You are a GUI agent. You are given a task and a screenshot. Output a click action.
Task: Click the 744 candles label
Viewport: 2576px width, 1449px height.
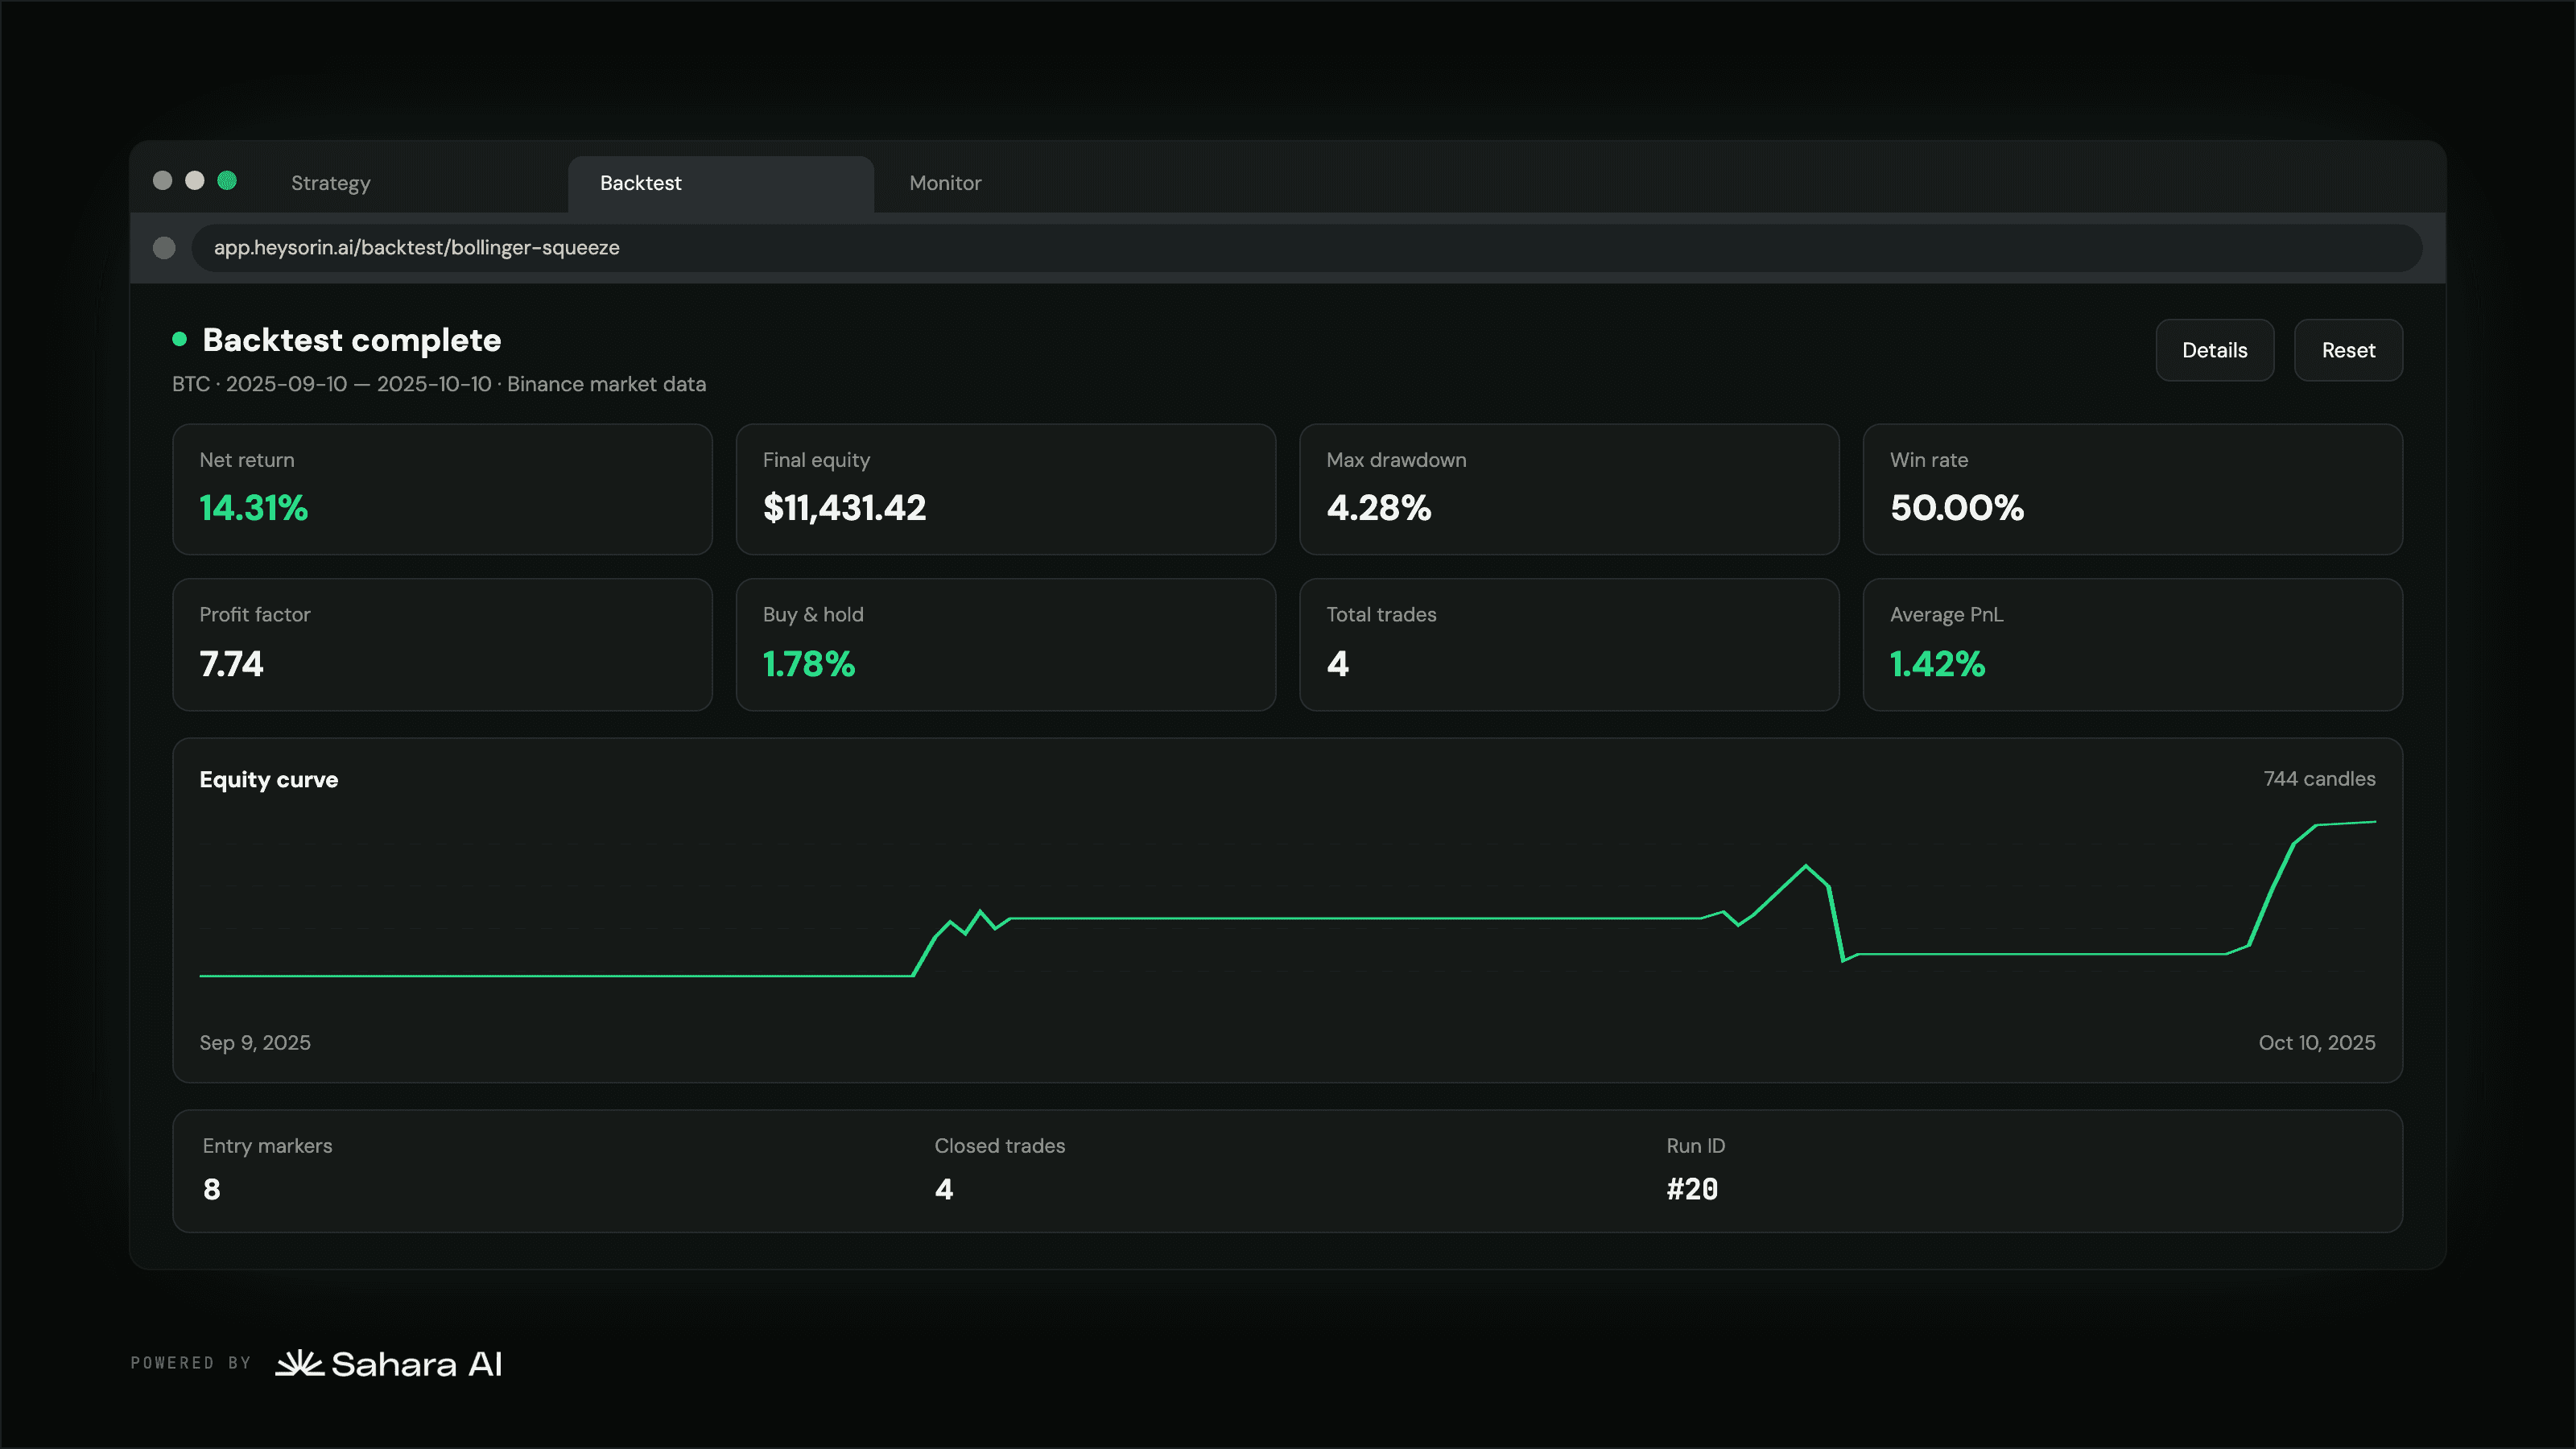2319,779
